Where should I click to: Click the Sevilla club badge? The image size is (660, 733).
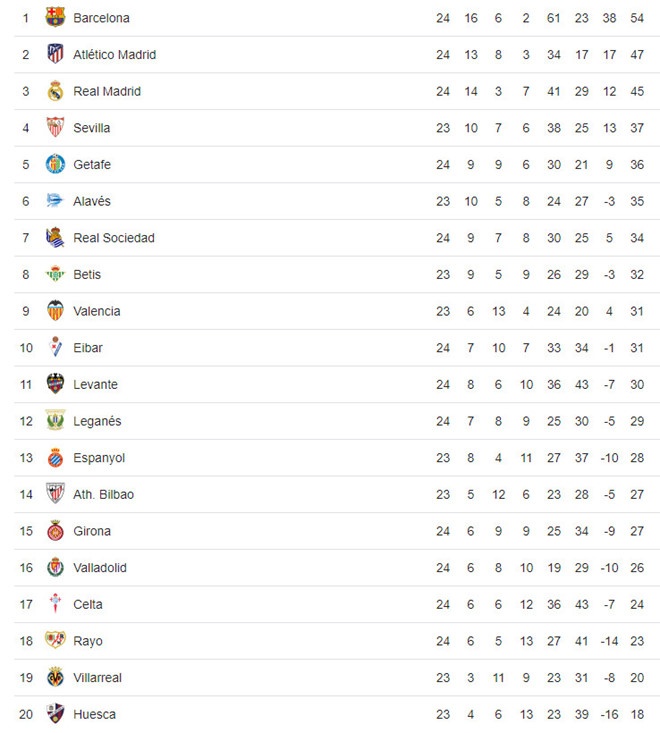(55, 128)
